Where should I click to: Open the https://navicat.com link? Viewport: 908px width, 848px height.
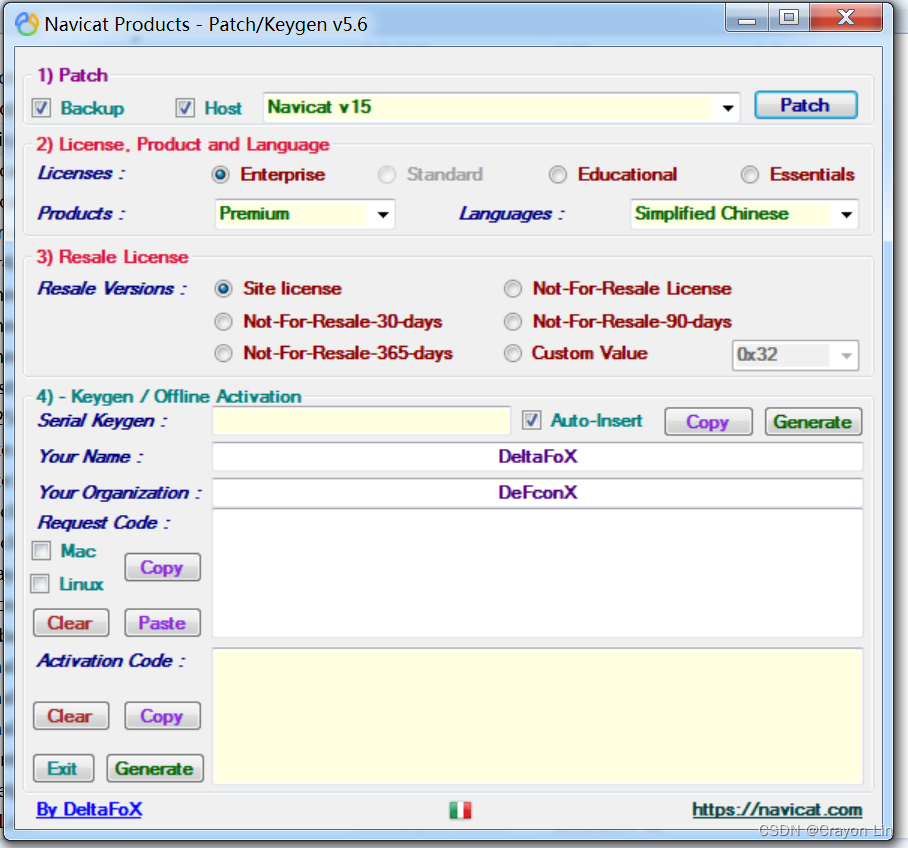(x=777, y=809)
